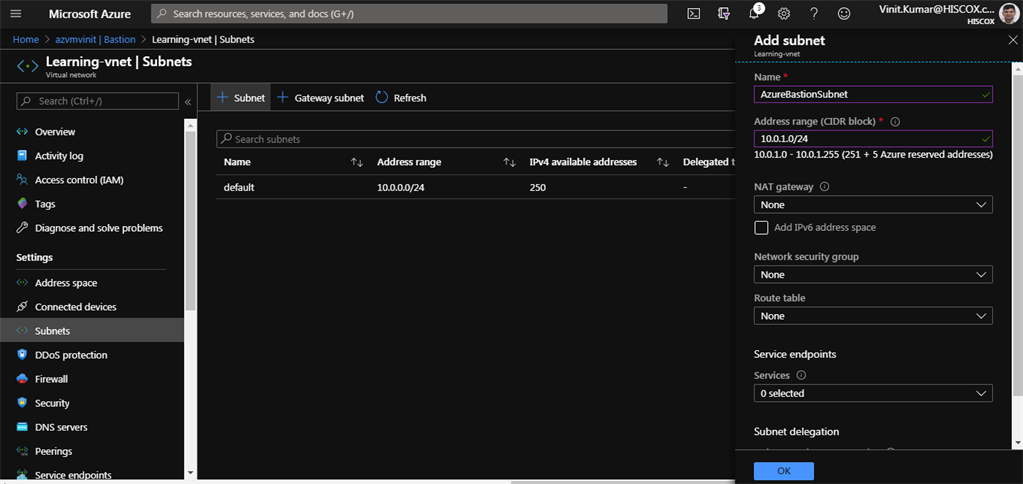Click the user account avatar
The height and width of the screenshot is (484, 1023).
pos(1007,14)
